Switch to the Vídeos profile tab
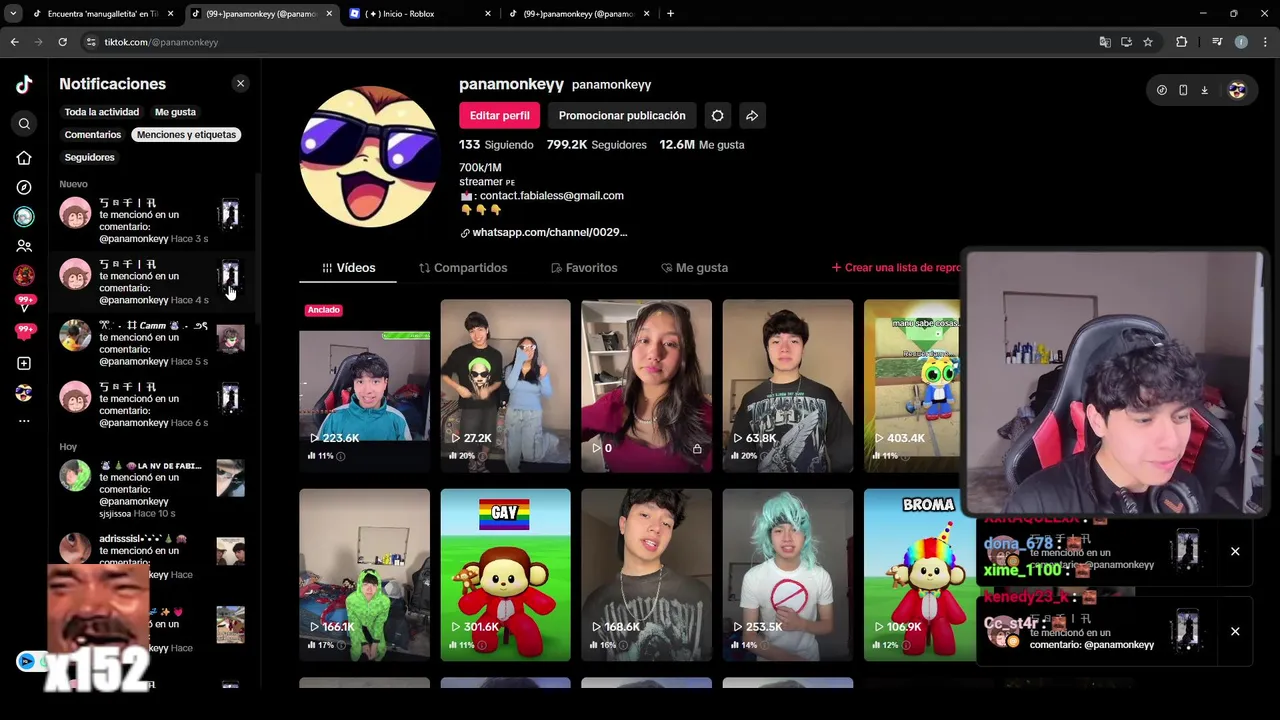 click(348, 268)
